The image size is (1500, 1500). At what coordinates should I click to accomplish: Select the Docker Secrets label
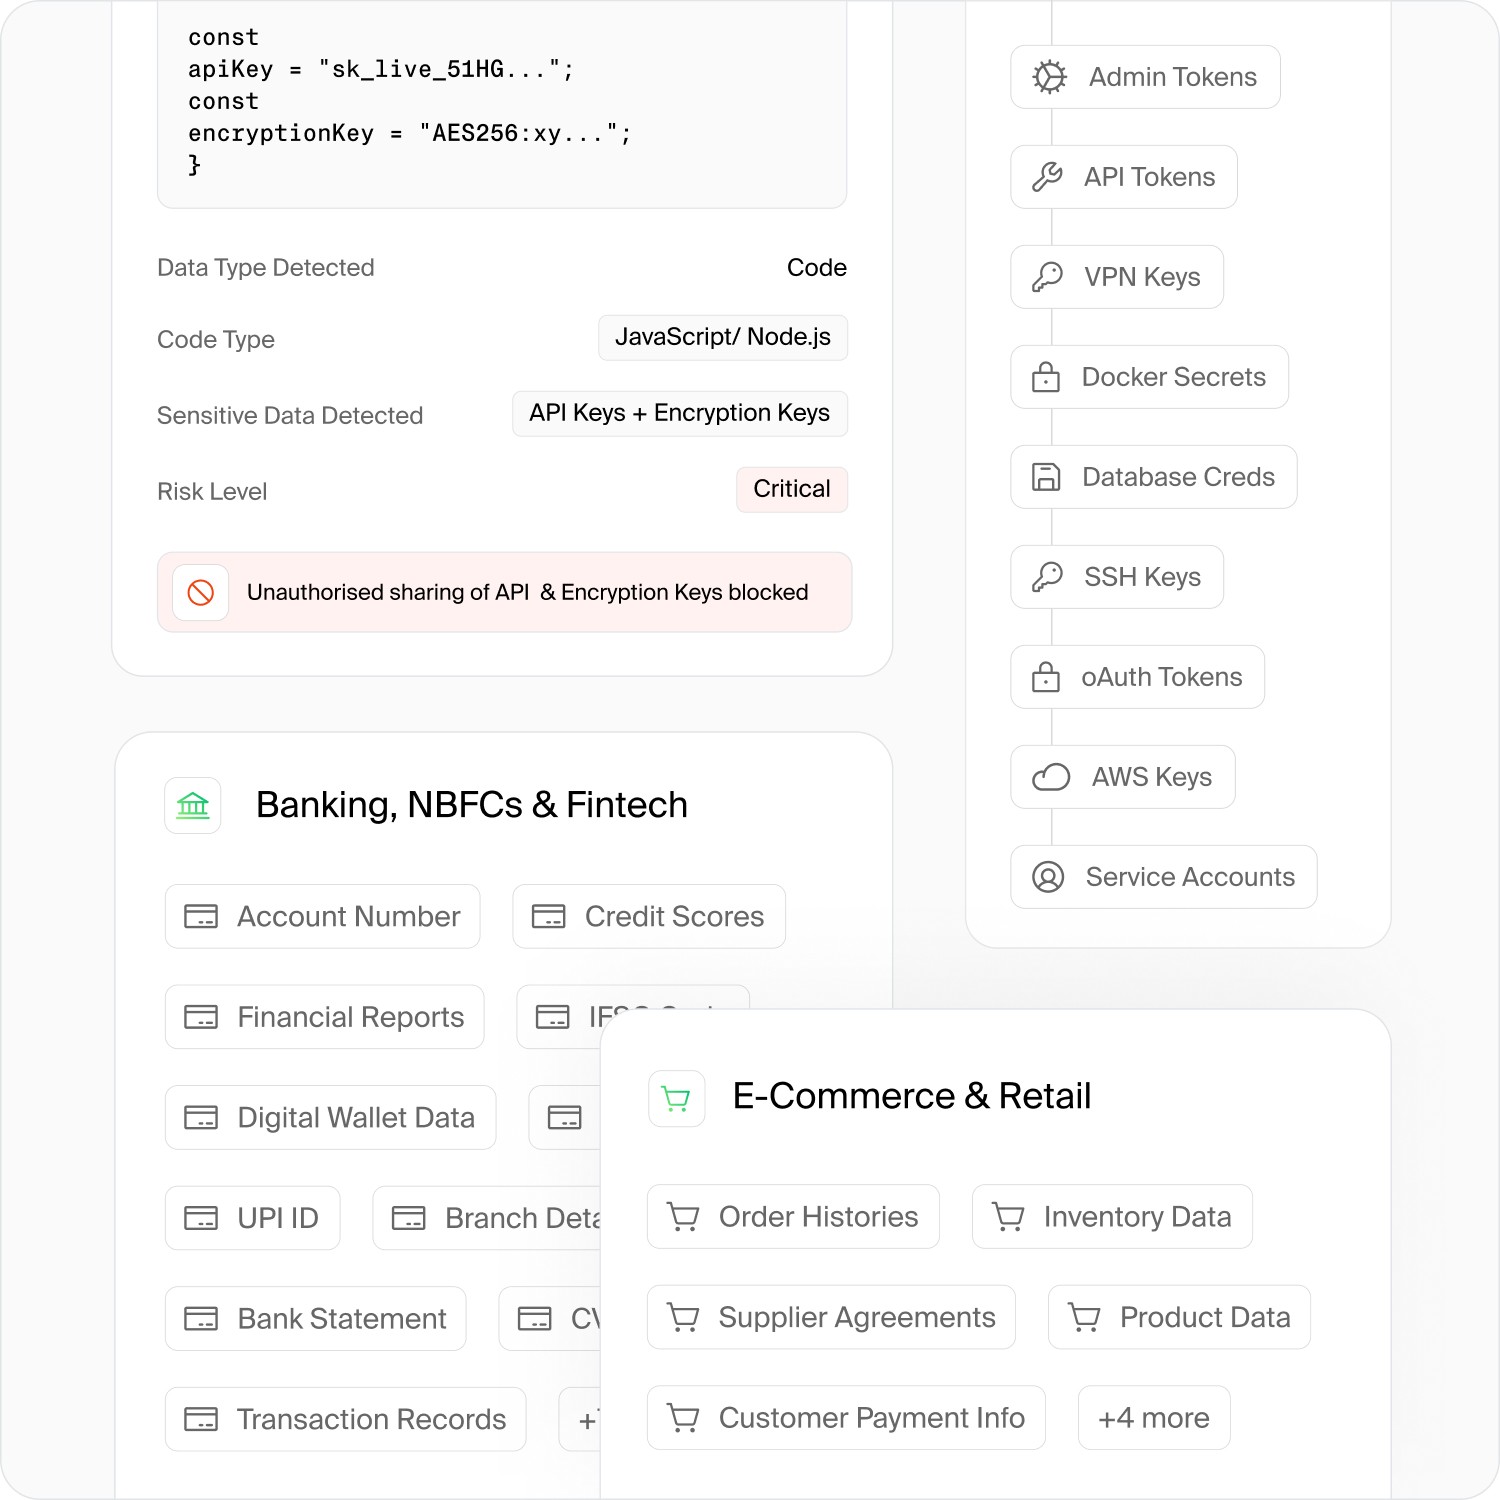1174,377
